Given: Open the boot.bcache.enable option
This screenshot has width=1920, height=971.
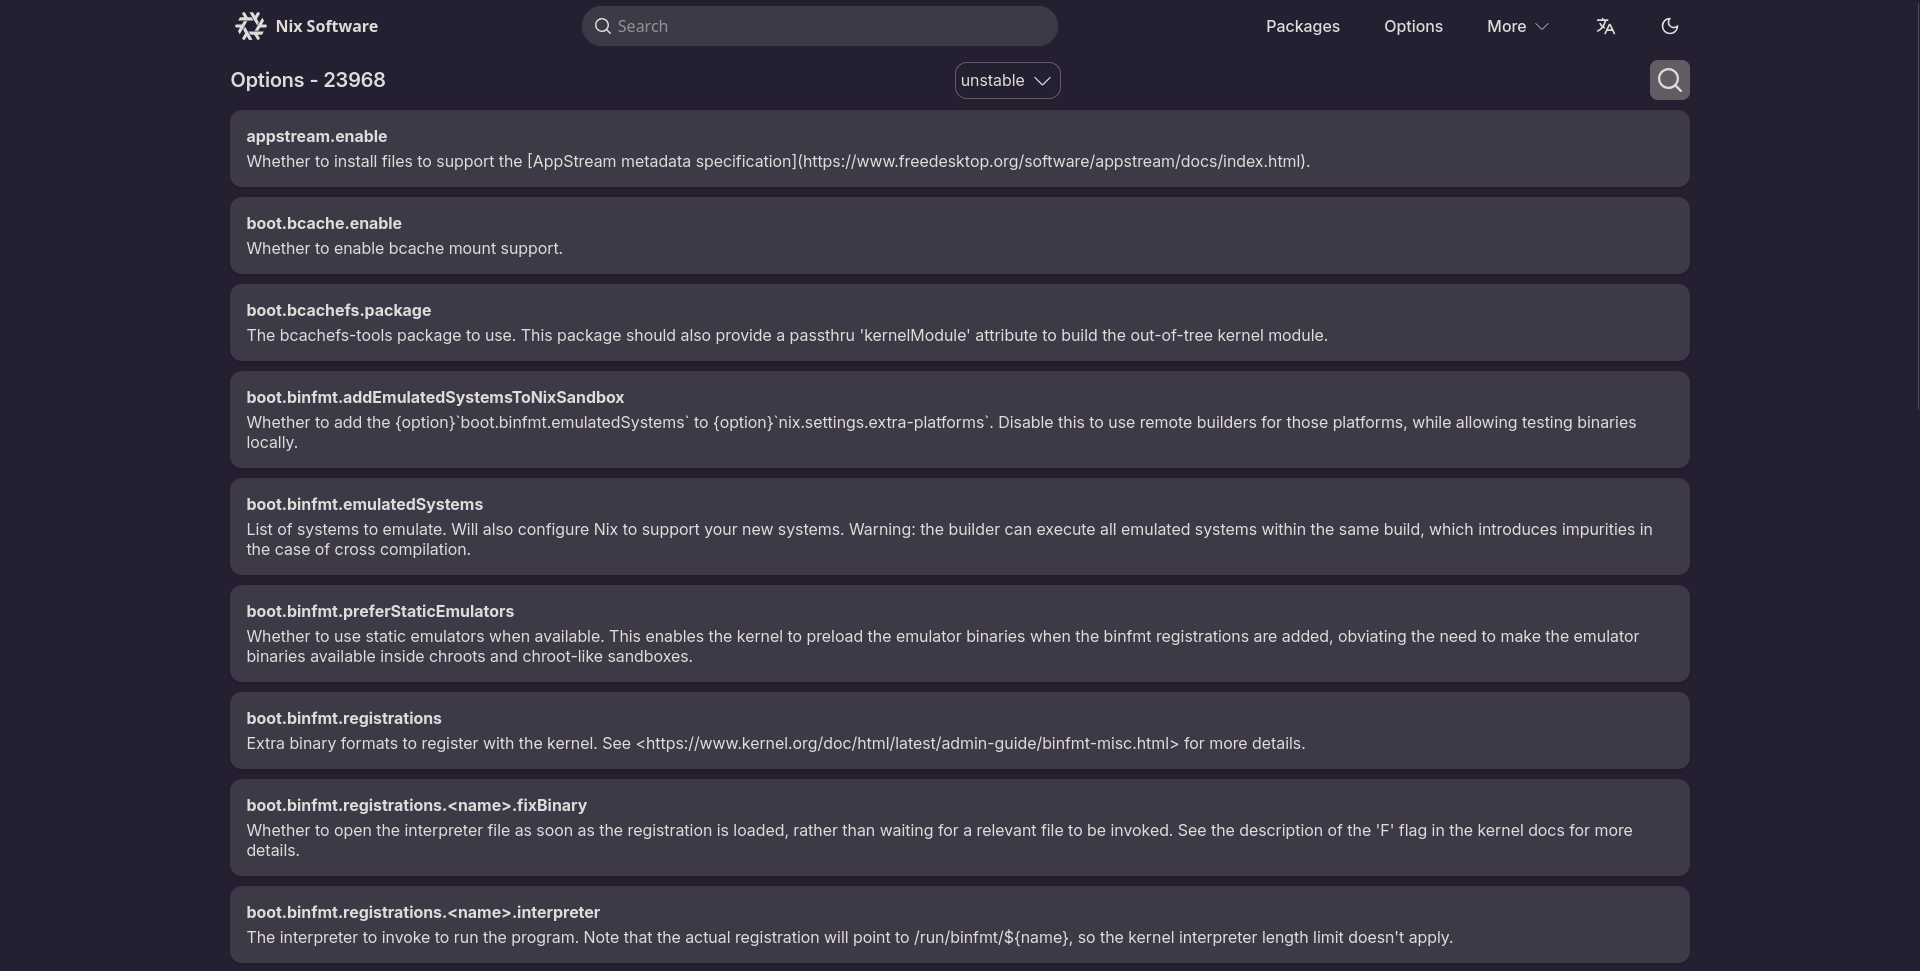Looking at the screenshot, I should click(324, 223).
